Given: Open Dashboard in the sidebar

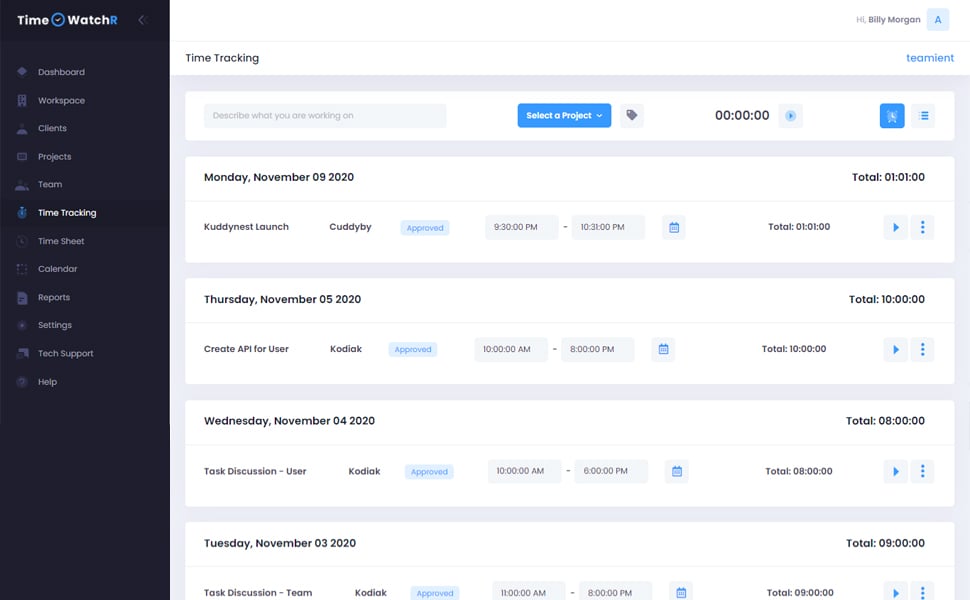Looking at the screenshot, I should point(61,72).
